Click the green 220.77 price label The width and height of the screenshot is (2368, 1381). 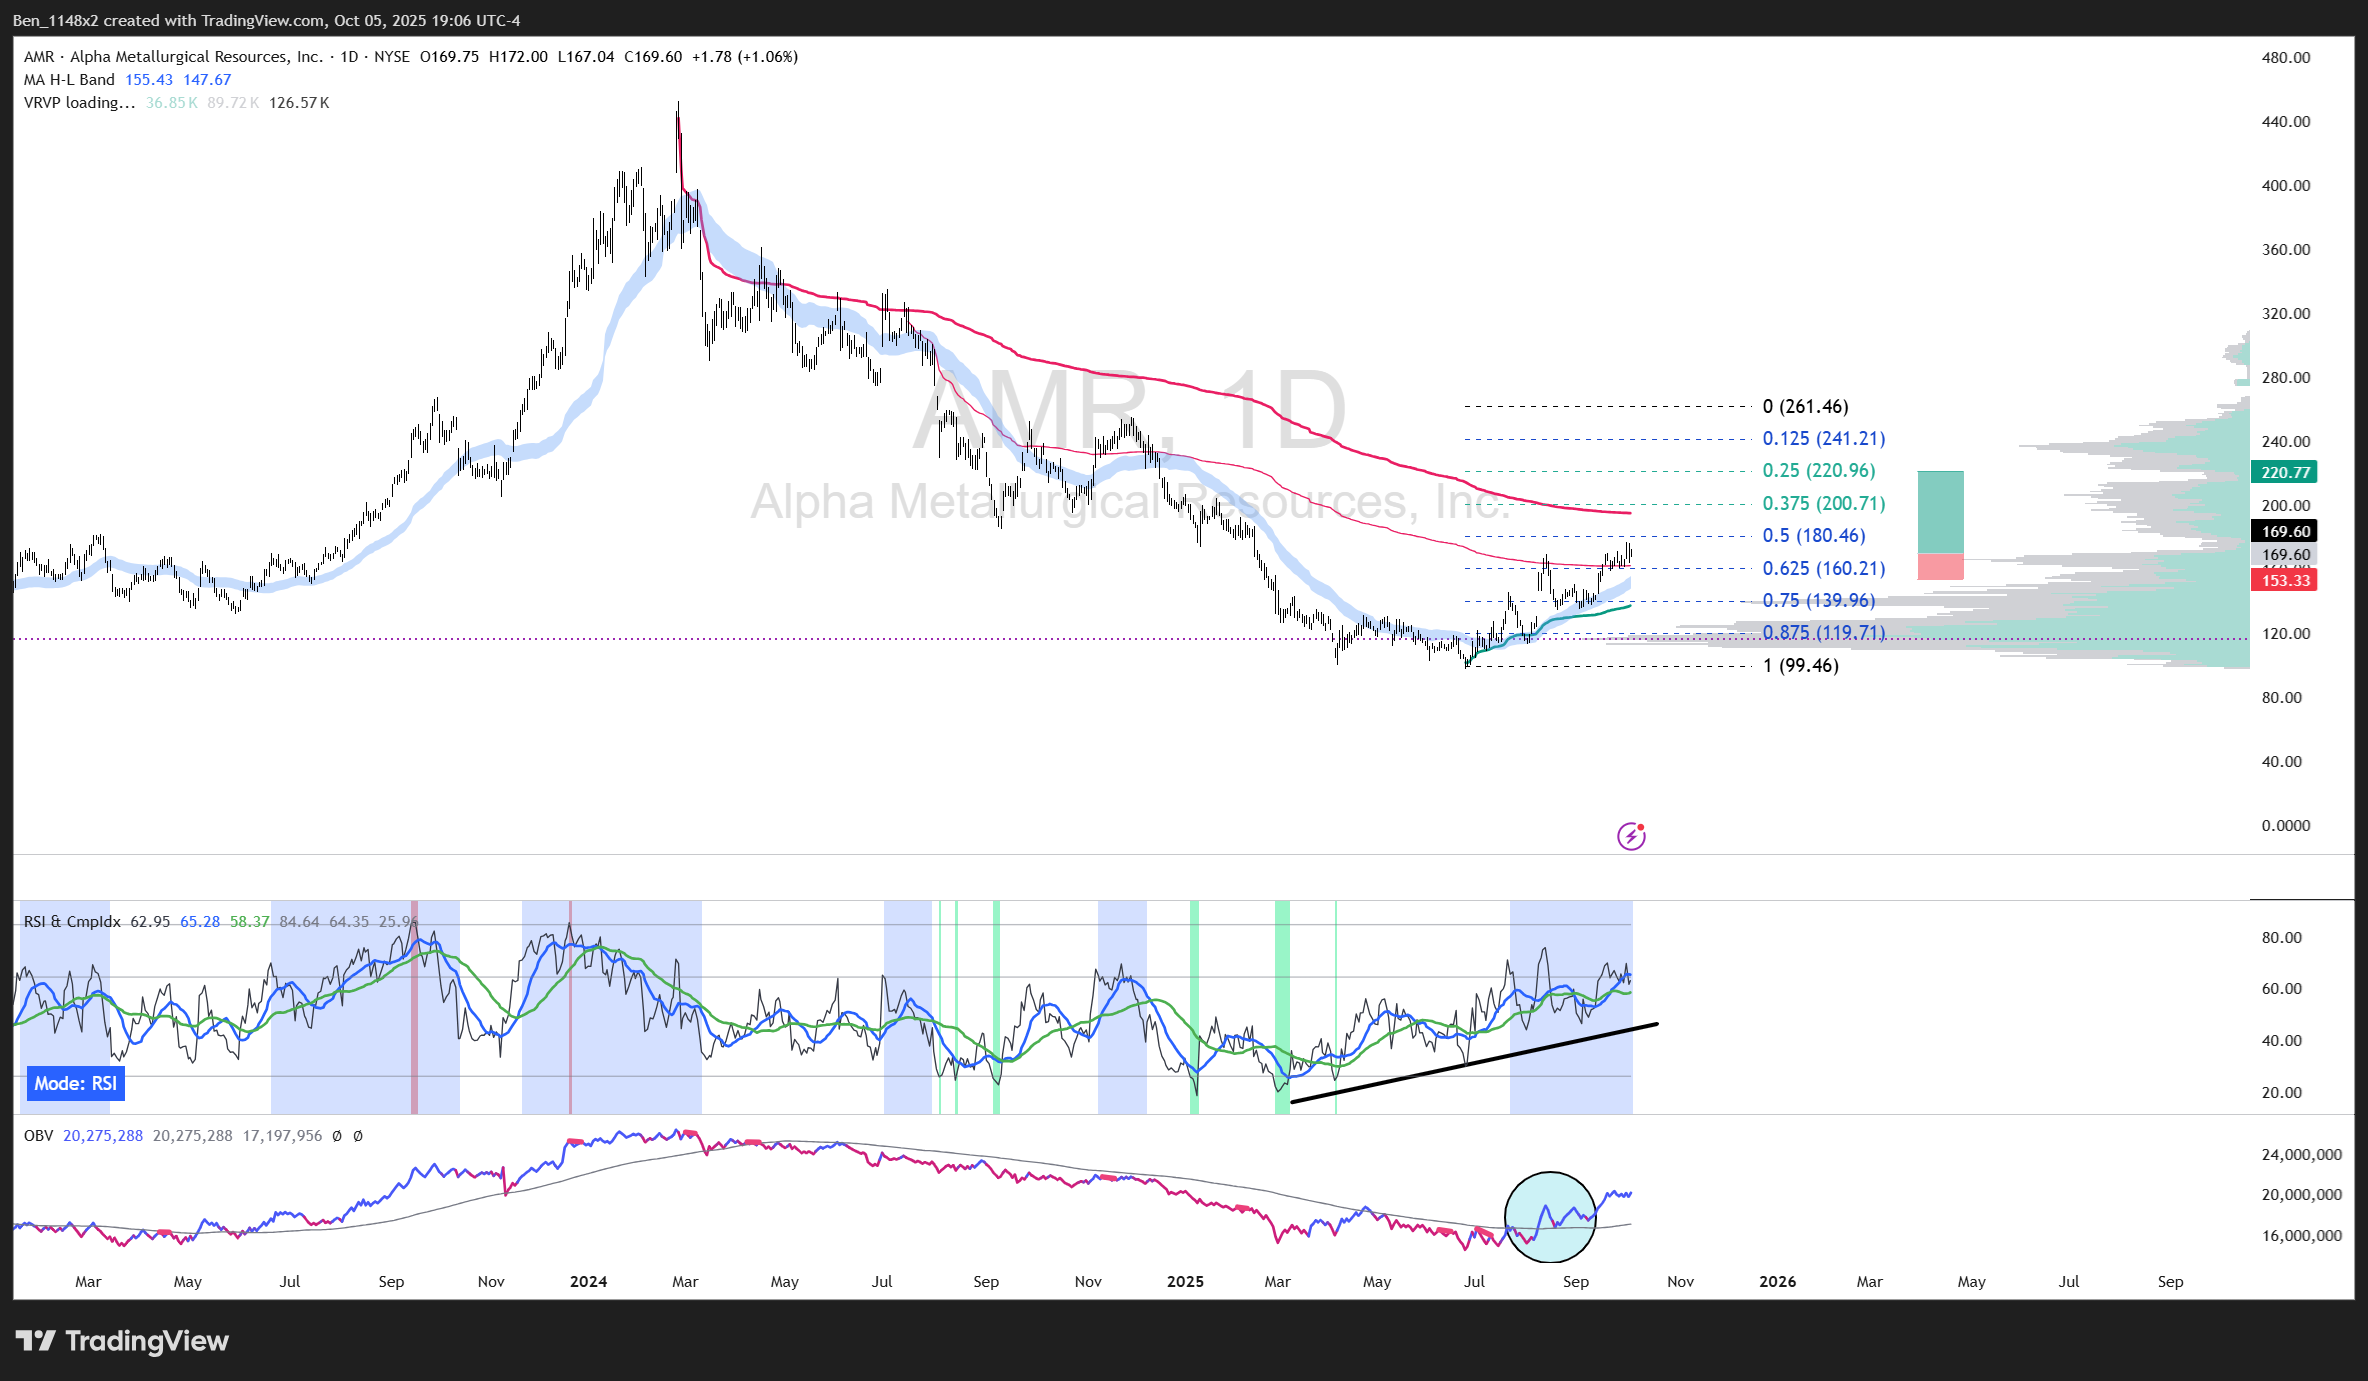tap(2285, 472)
